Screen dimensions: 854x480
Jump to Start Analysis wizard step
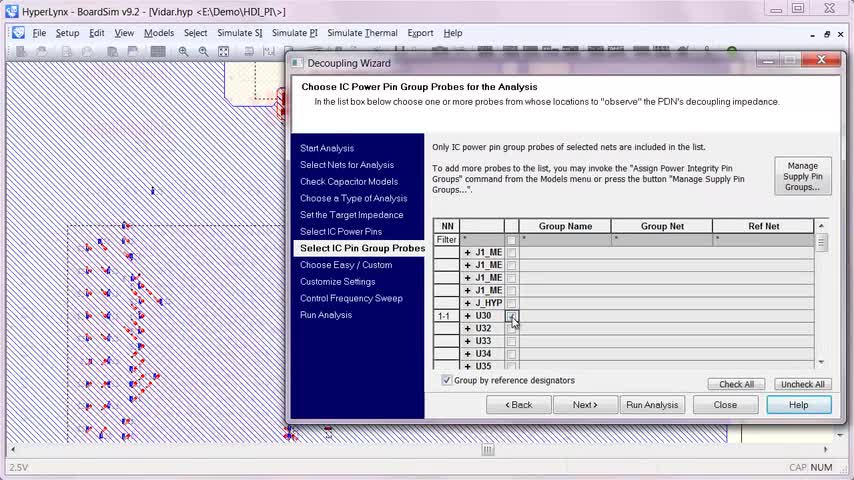[x=327, y=148]
